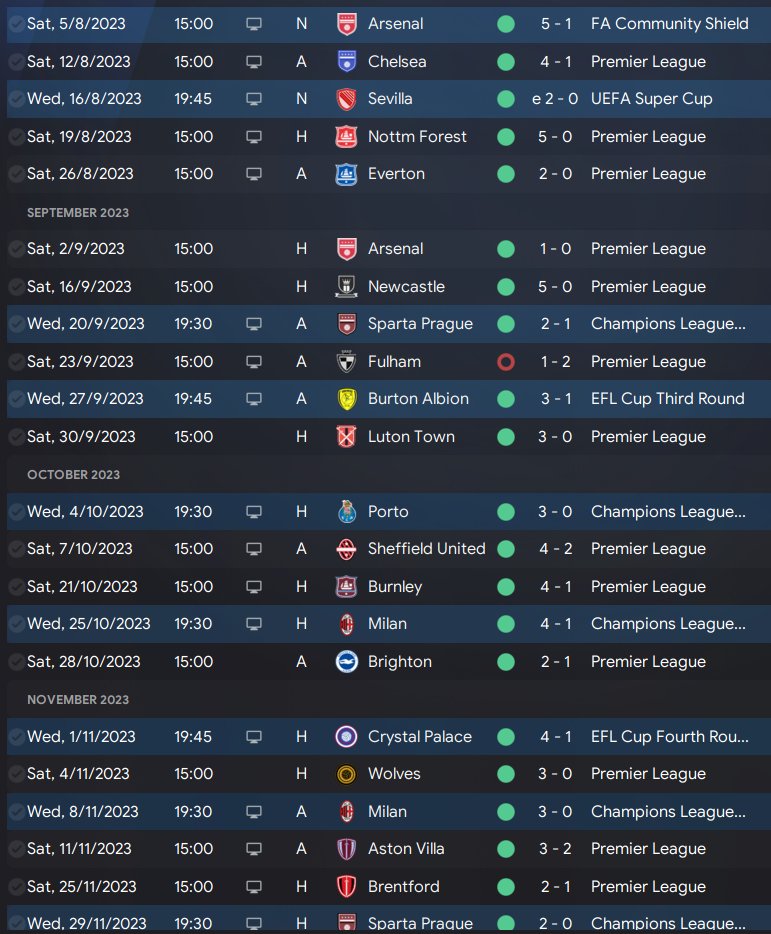Click the Crystal Palace club crest

click(x=346, y=737)
